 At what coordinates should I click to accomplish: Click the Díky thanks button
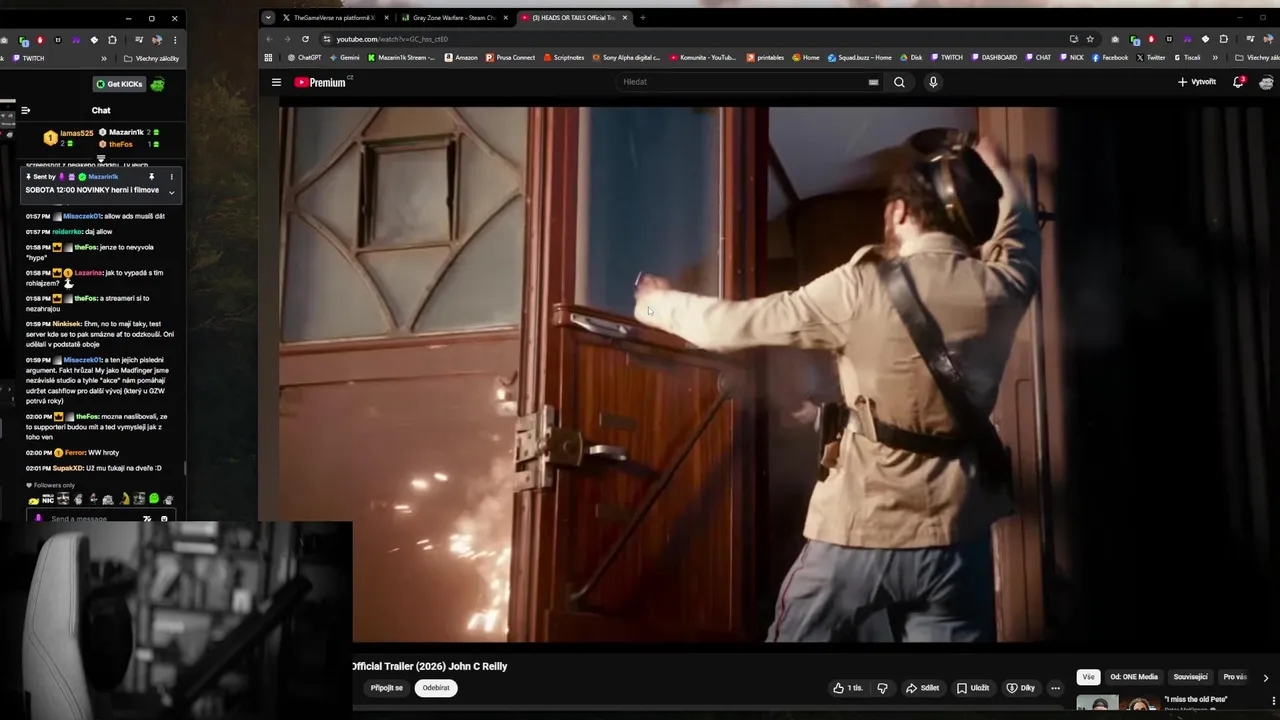1021,688
